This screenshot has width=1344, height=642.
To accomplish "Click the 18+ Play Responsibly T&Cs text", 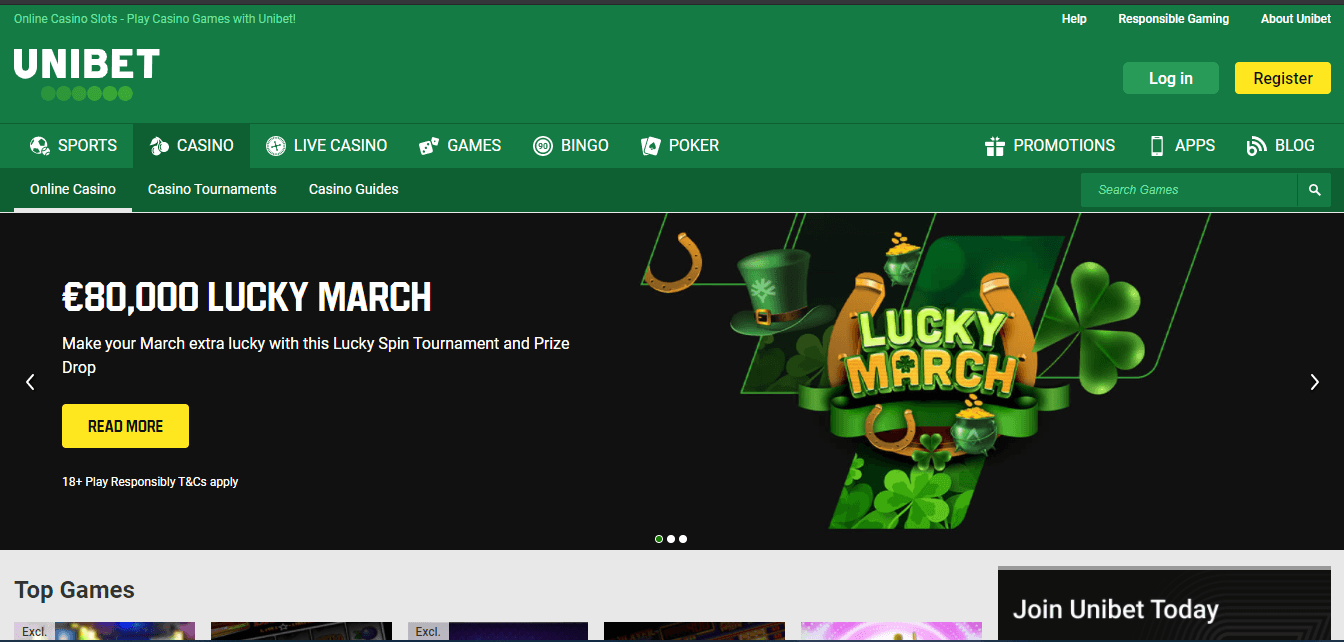I will tap(150, 482).
